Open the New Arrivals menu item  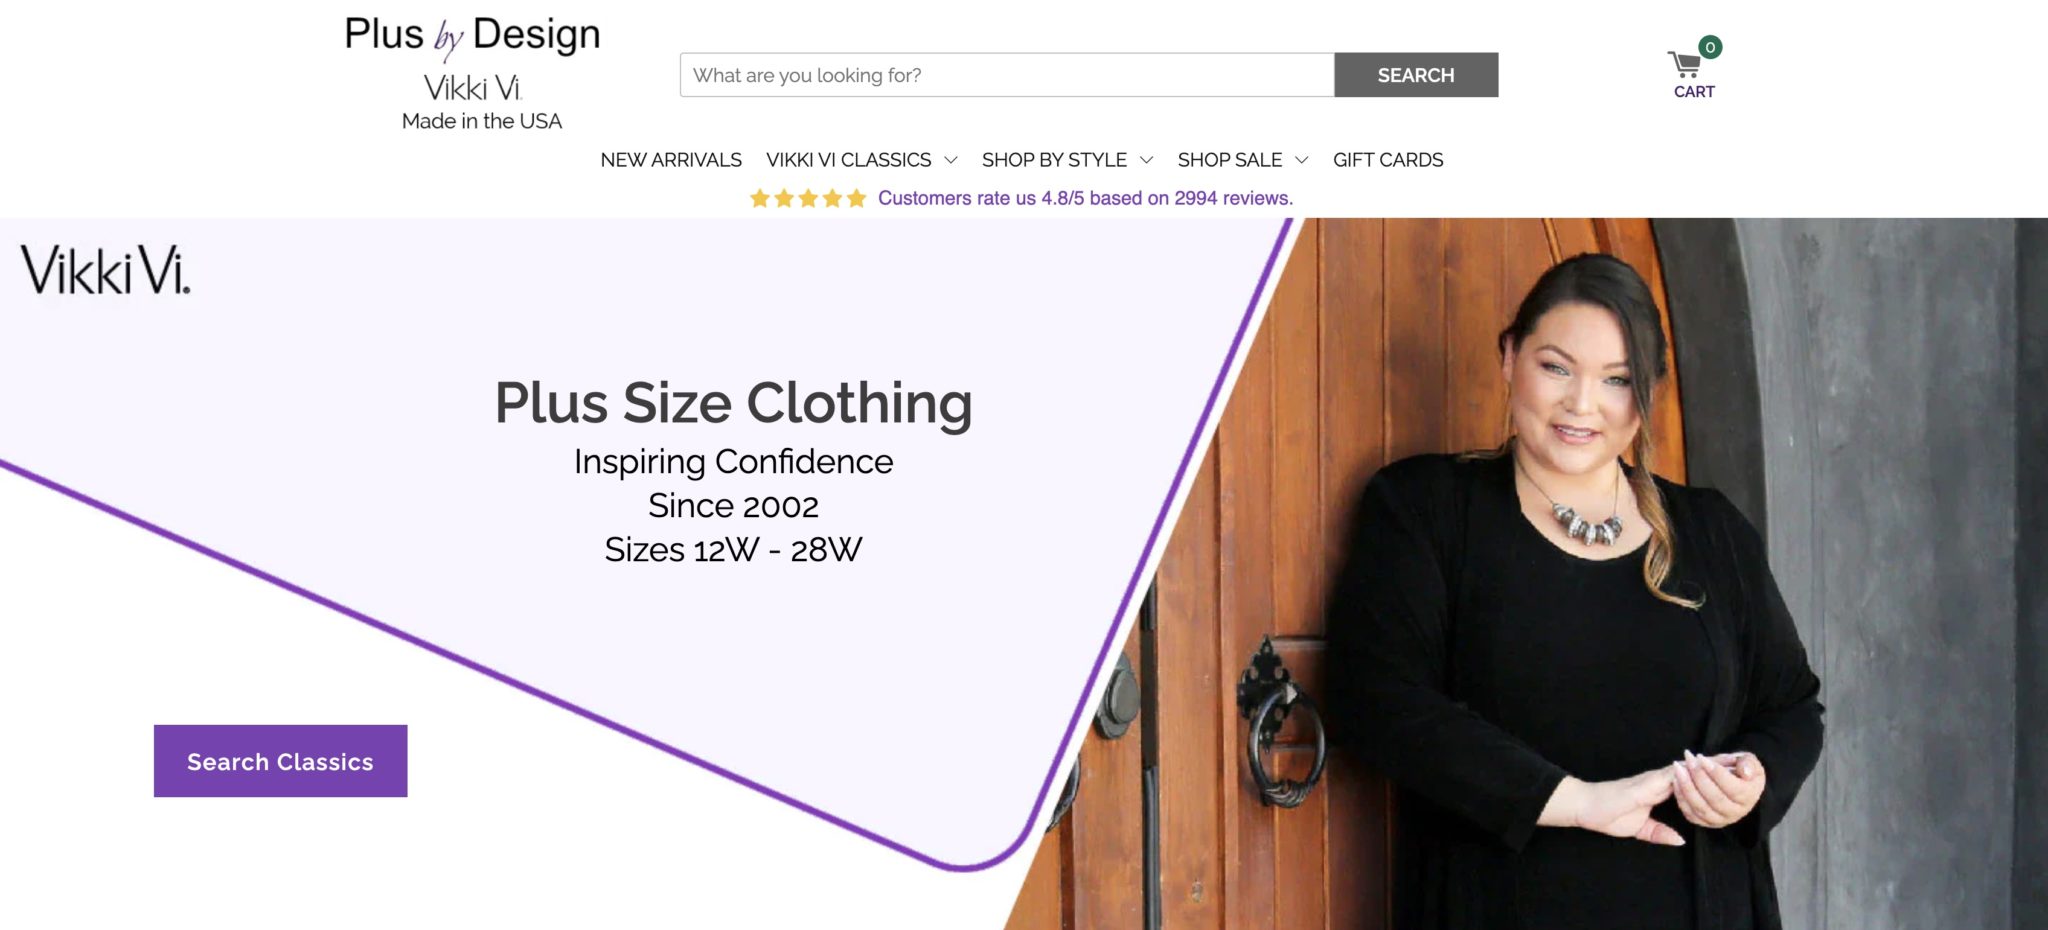coord(671,160)
